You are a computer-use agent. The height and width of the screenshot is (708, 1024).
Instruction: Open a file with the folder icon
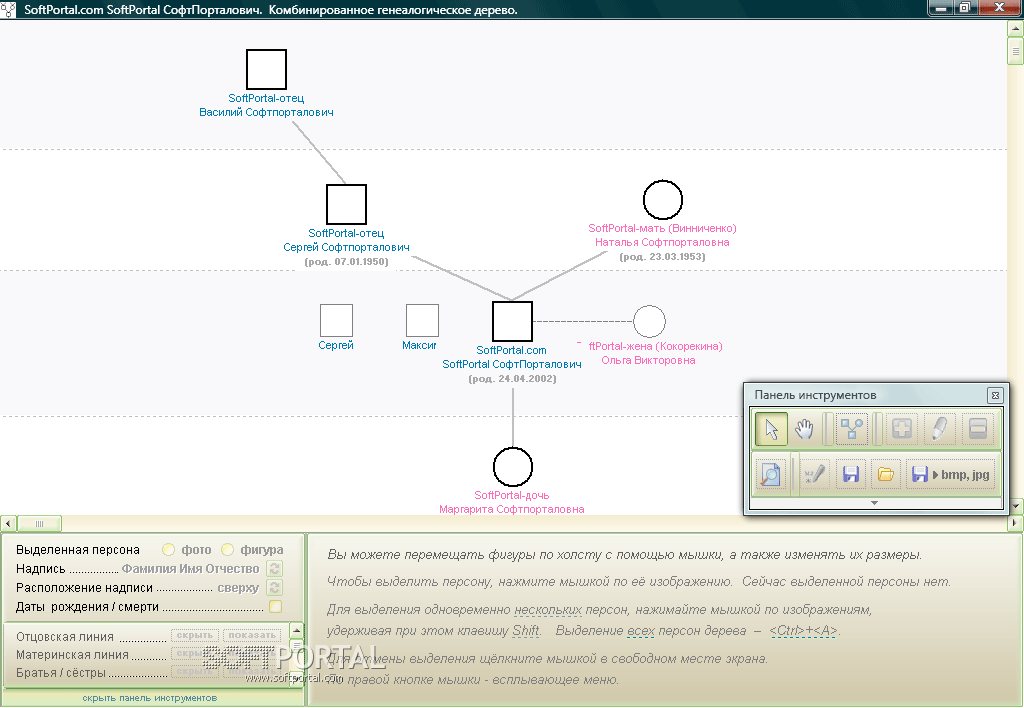pyautogui.click(x=886, y=474)
